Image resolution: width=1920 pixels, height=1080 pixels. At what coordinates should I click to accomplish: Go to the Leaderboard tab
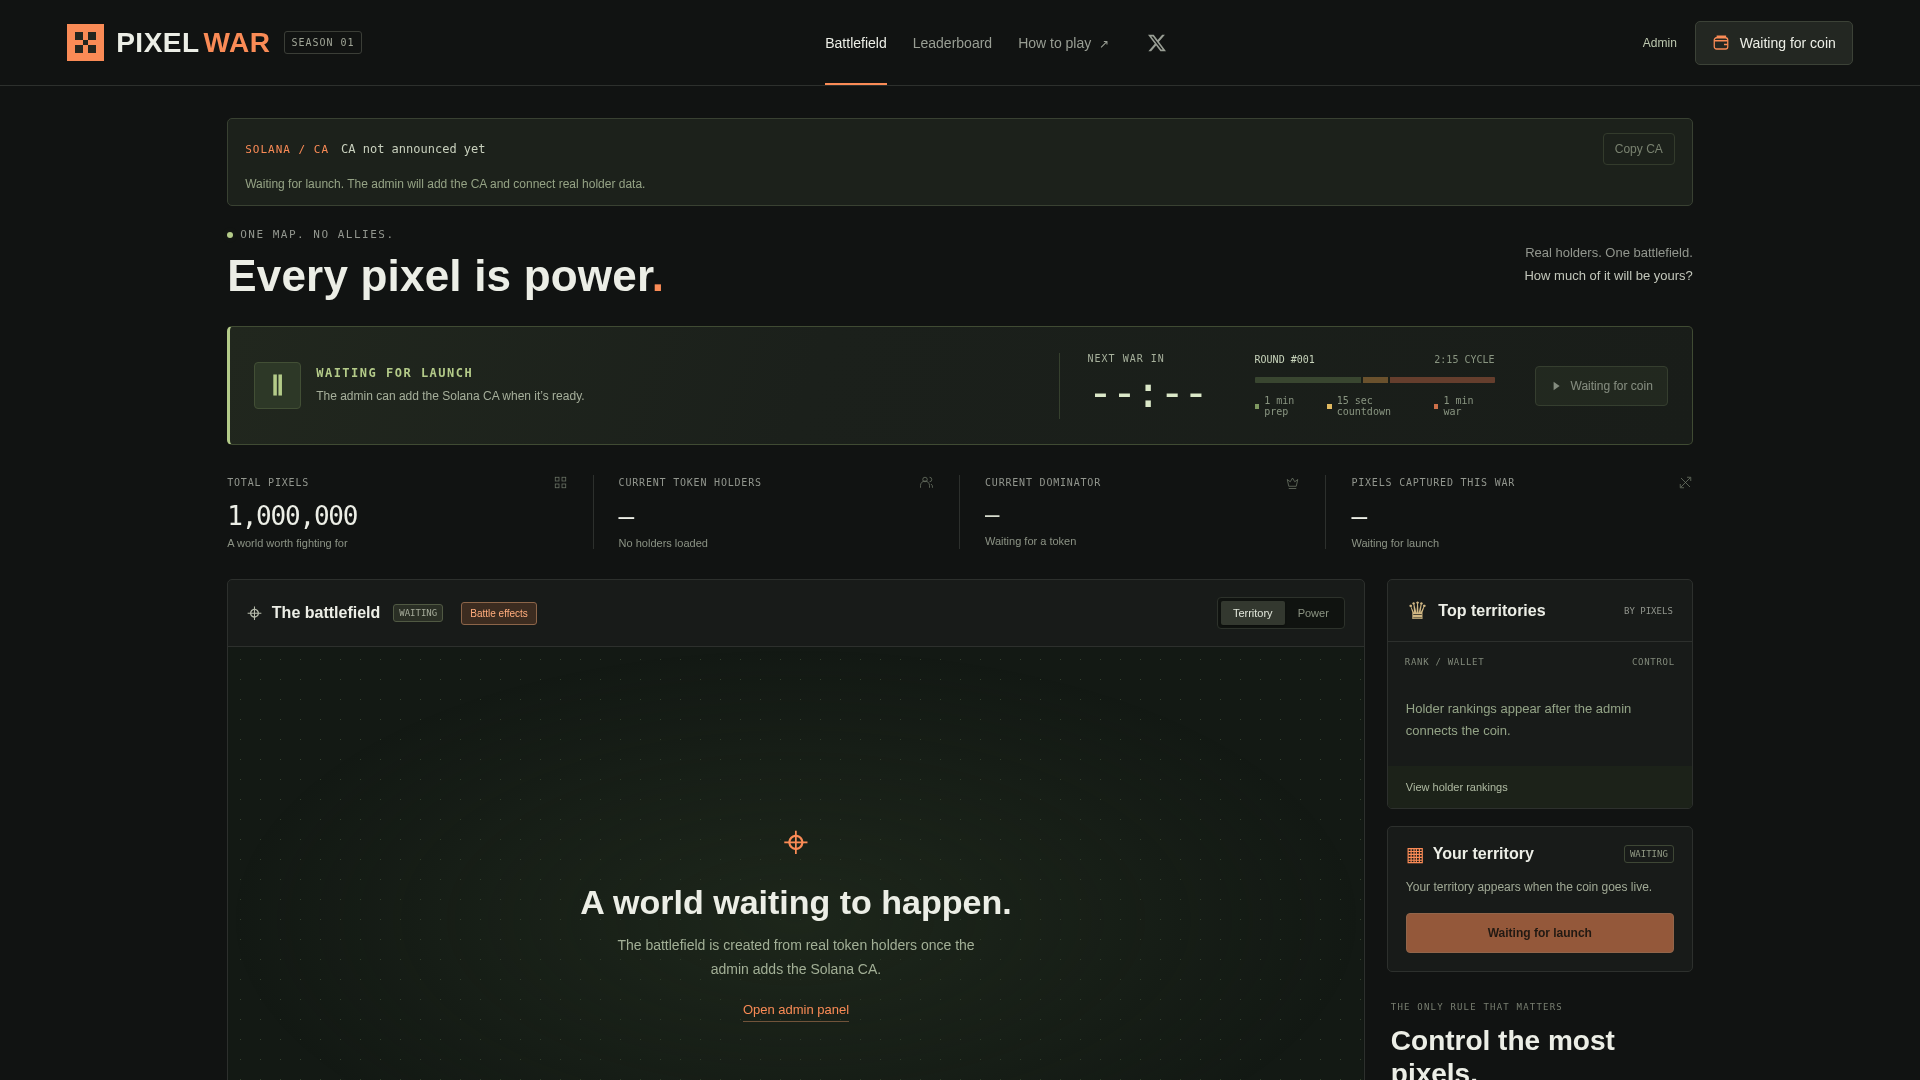pyautogui.click(x=952, y=43)
